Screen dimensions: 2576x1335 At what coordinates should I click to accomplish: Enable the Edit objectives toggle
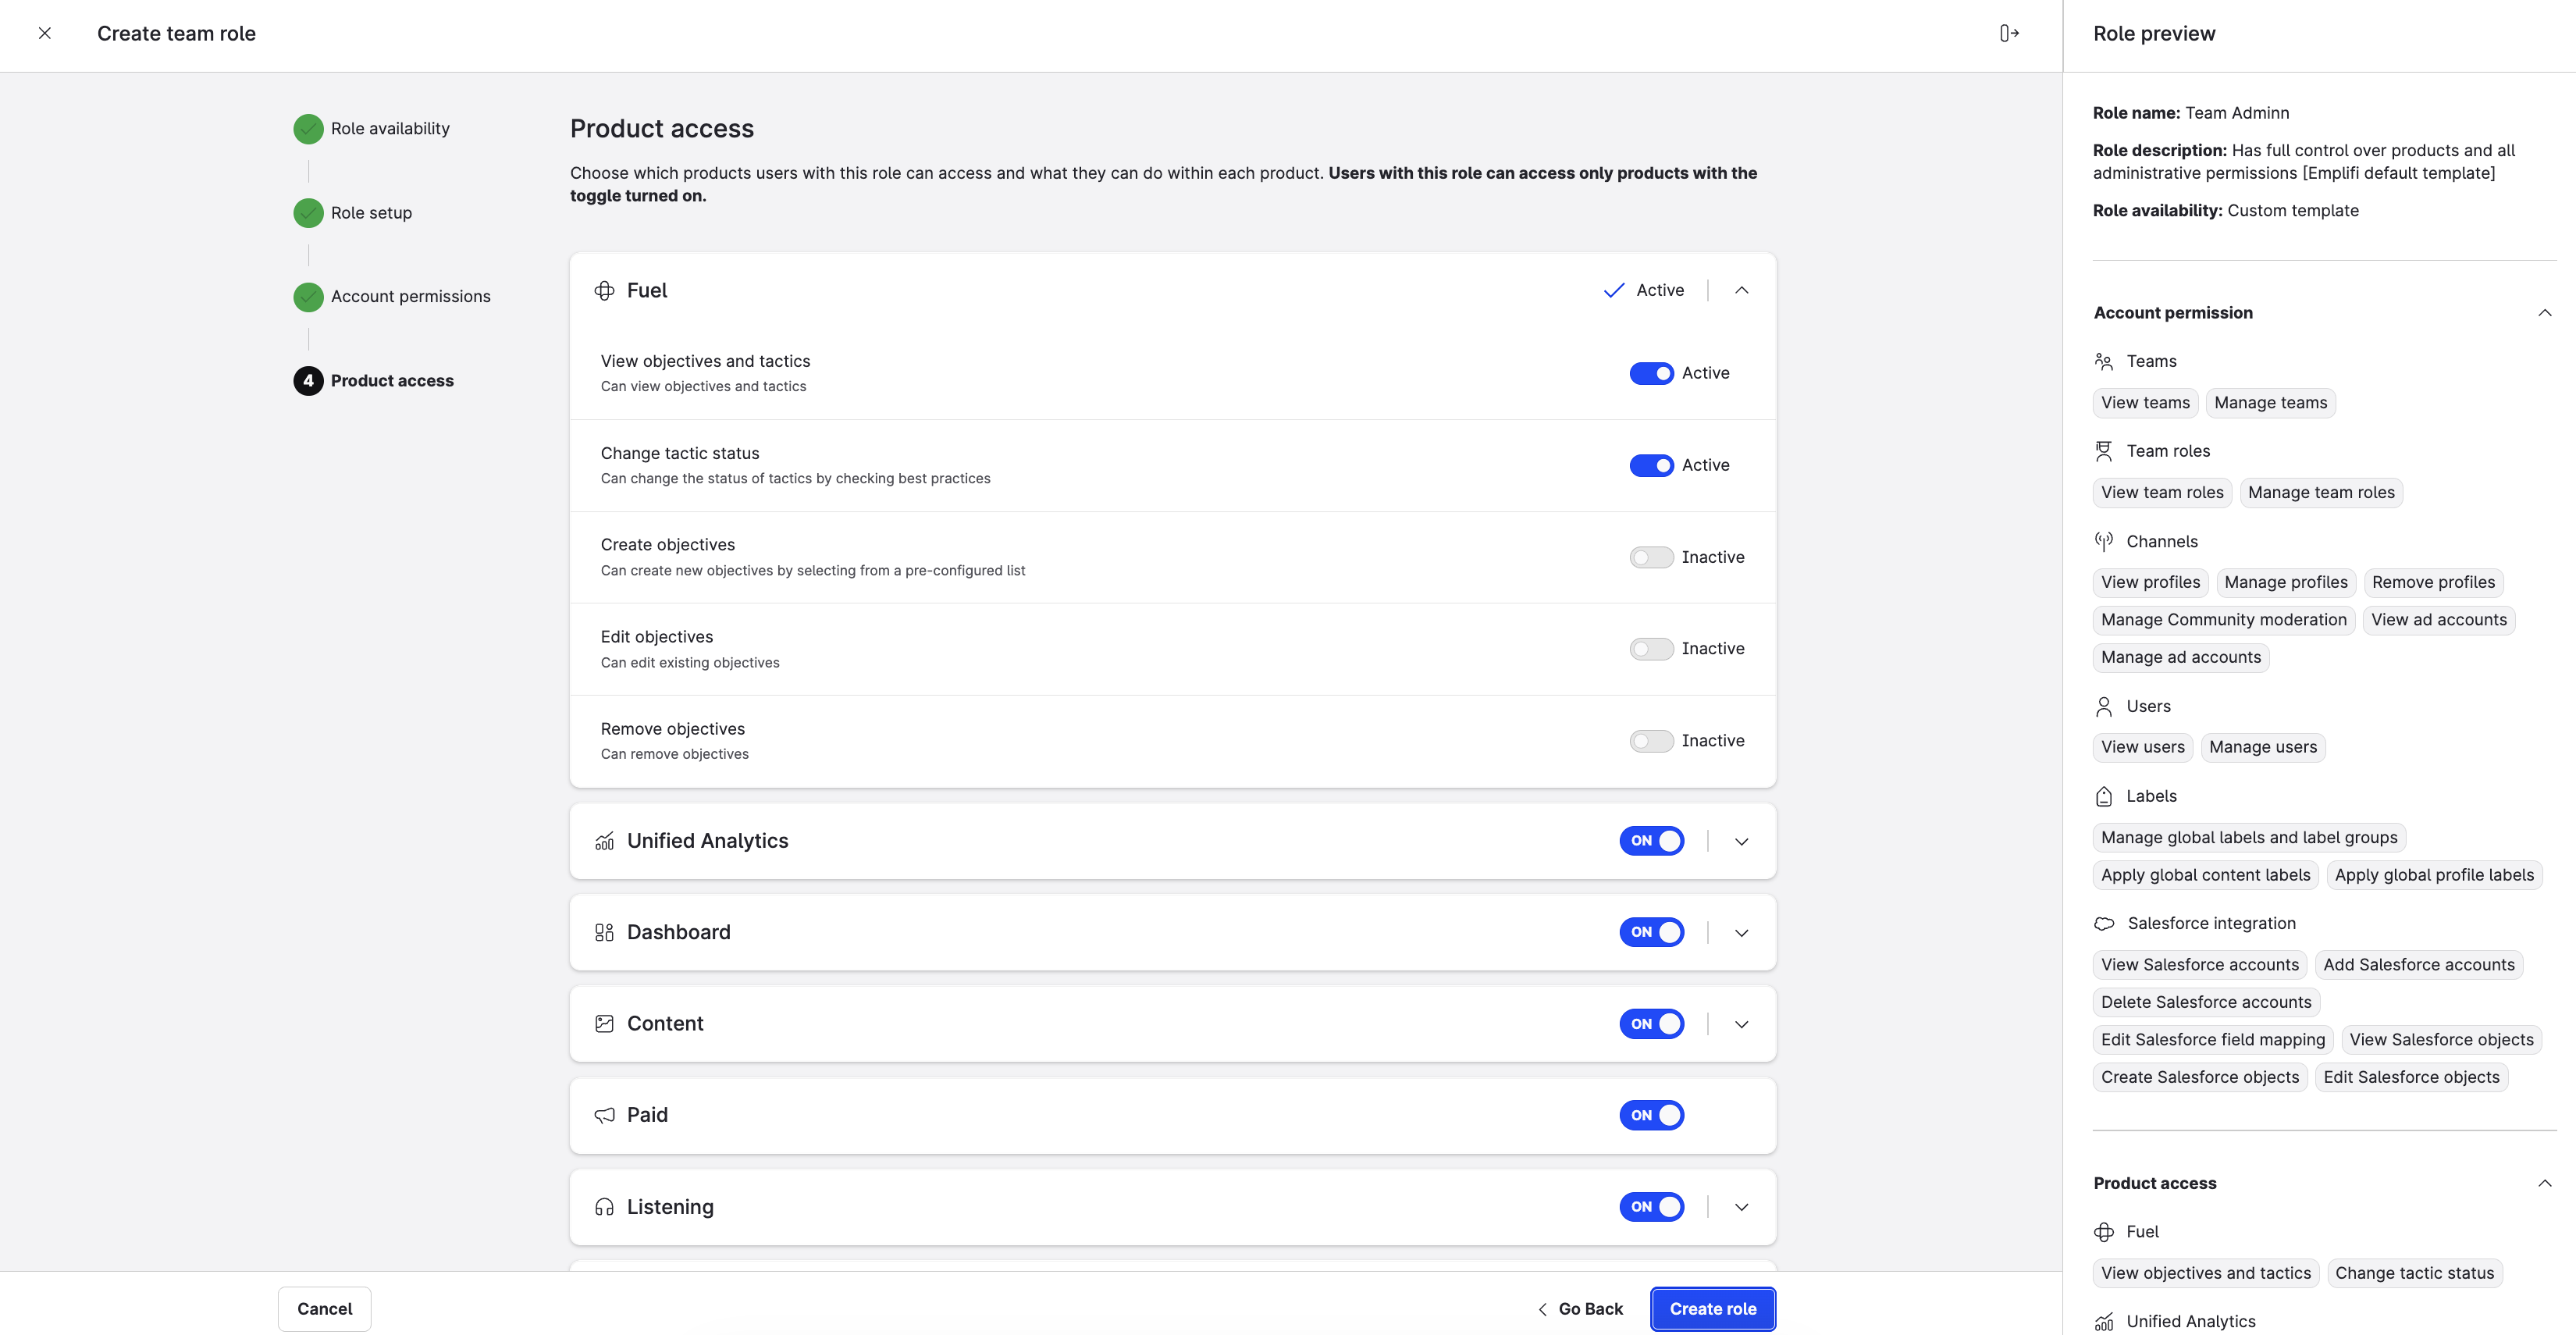point(1651,649)
